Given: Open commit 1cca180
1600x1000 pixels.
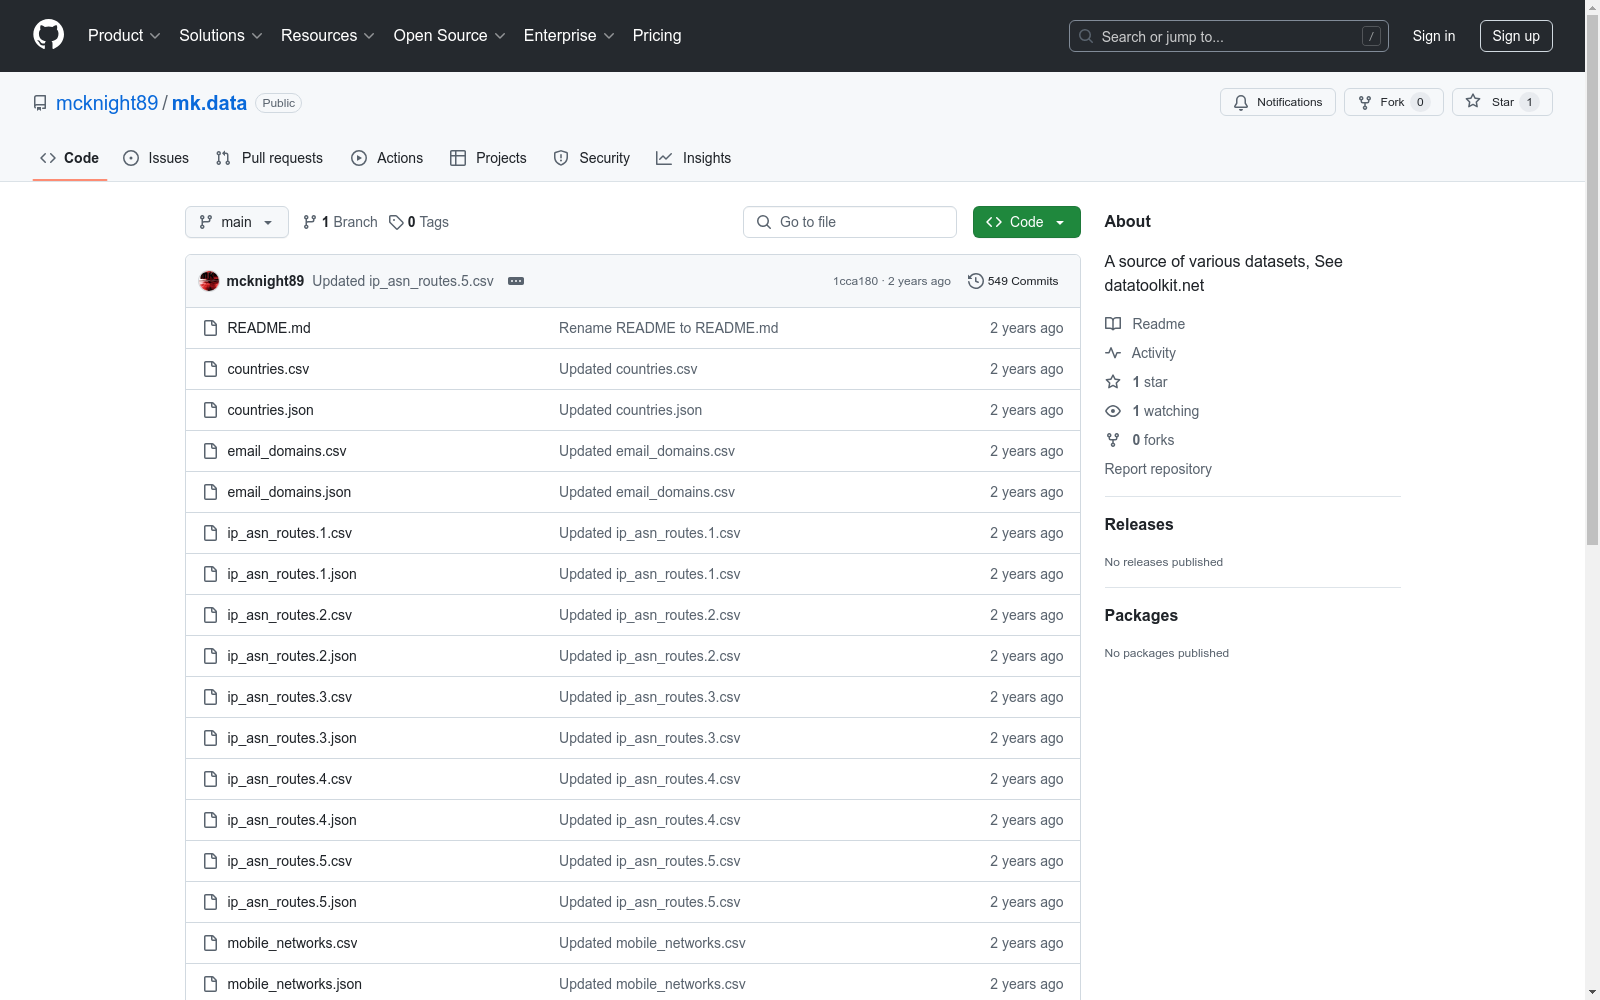Looking at the screenshot, I should pyautogui.click(x=855, y=281).
